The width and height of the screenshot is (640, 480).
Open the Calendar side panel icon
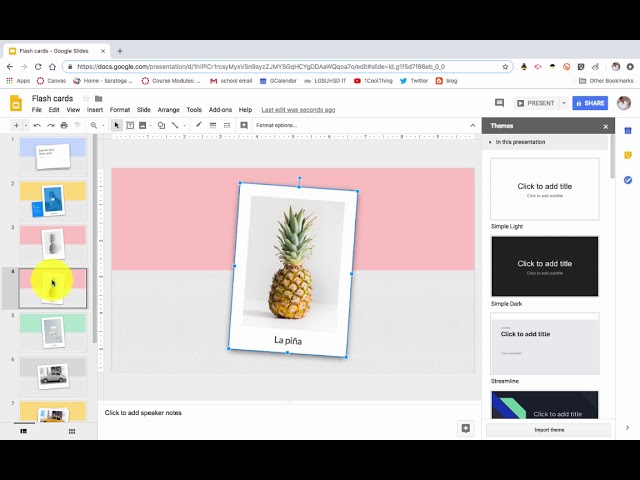point(628,131)
